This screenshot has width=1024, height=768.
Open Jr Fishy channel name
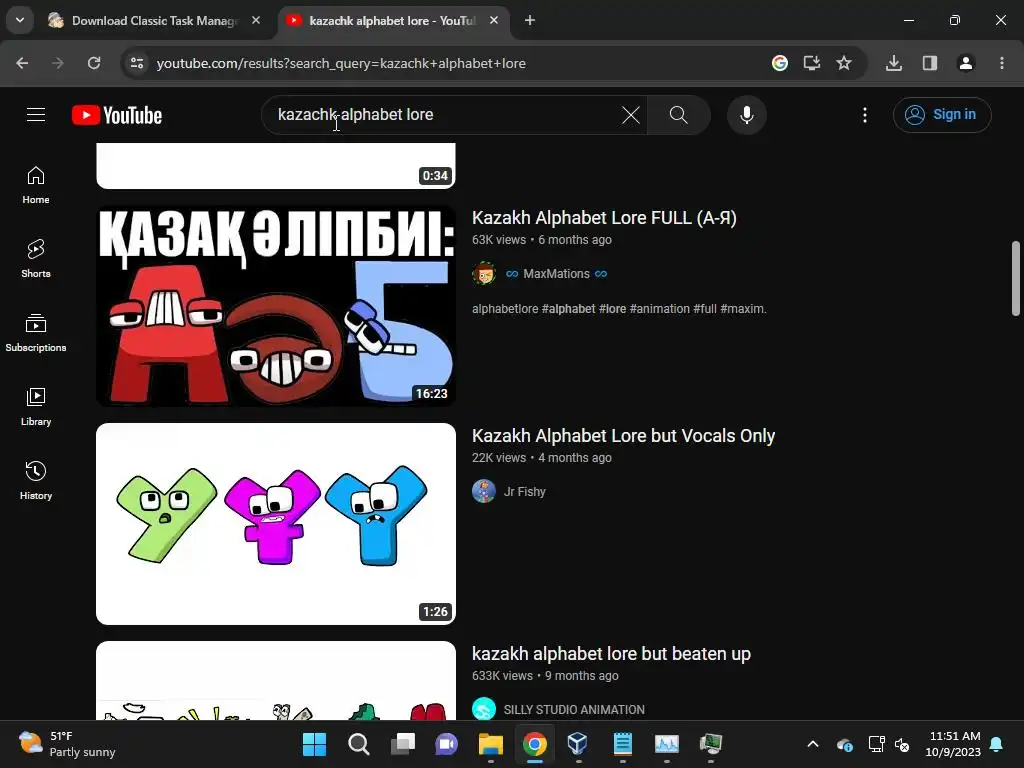524,492
